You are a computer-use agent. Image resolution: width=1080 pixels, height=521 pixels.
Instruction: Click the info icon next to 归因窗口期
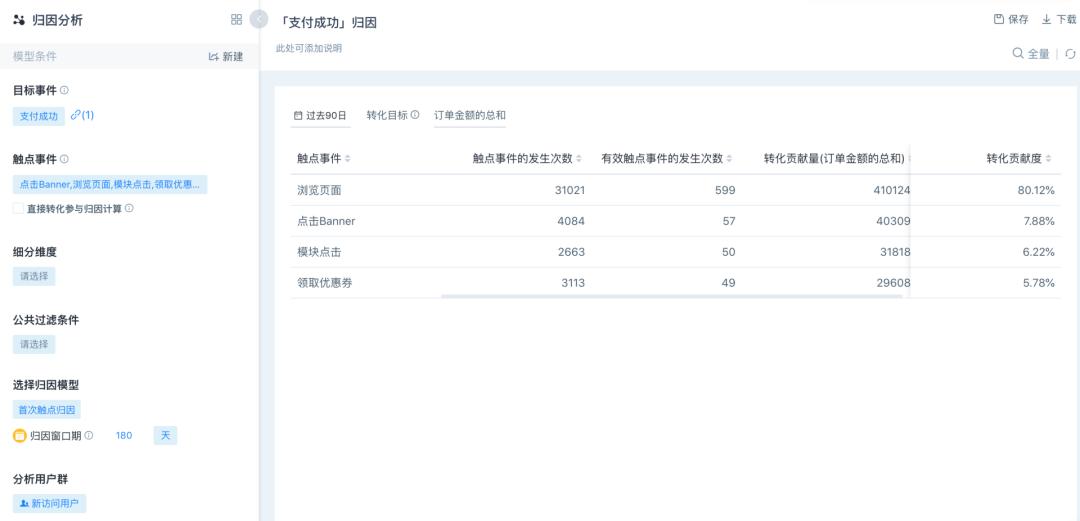point(89,436)
